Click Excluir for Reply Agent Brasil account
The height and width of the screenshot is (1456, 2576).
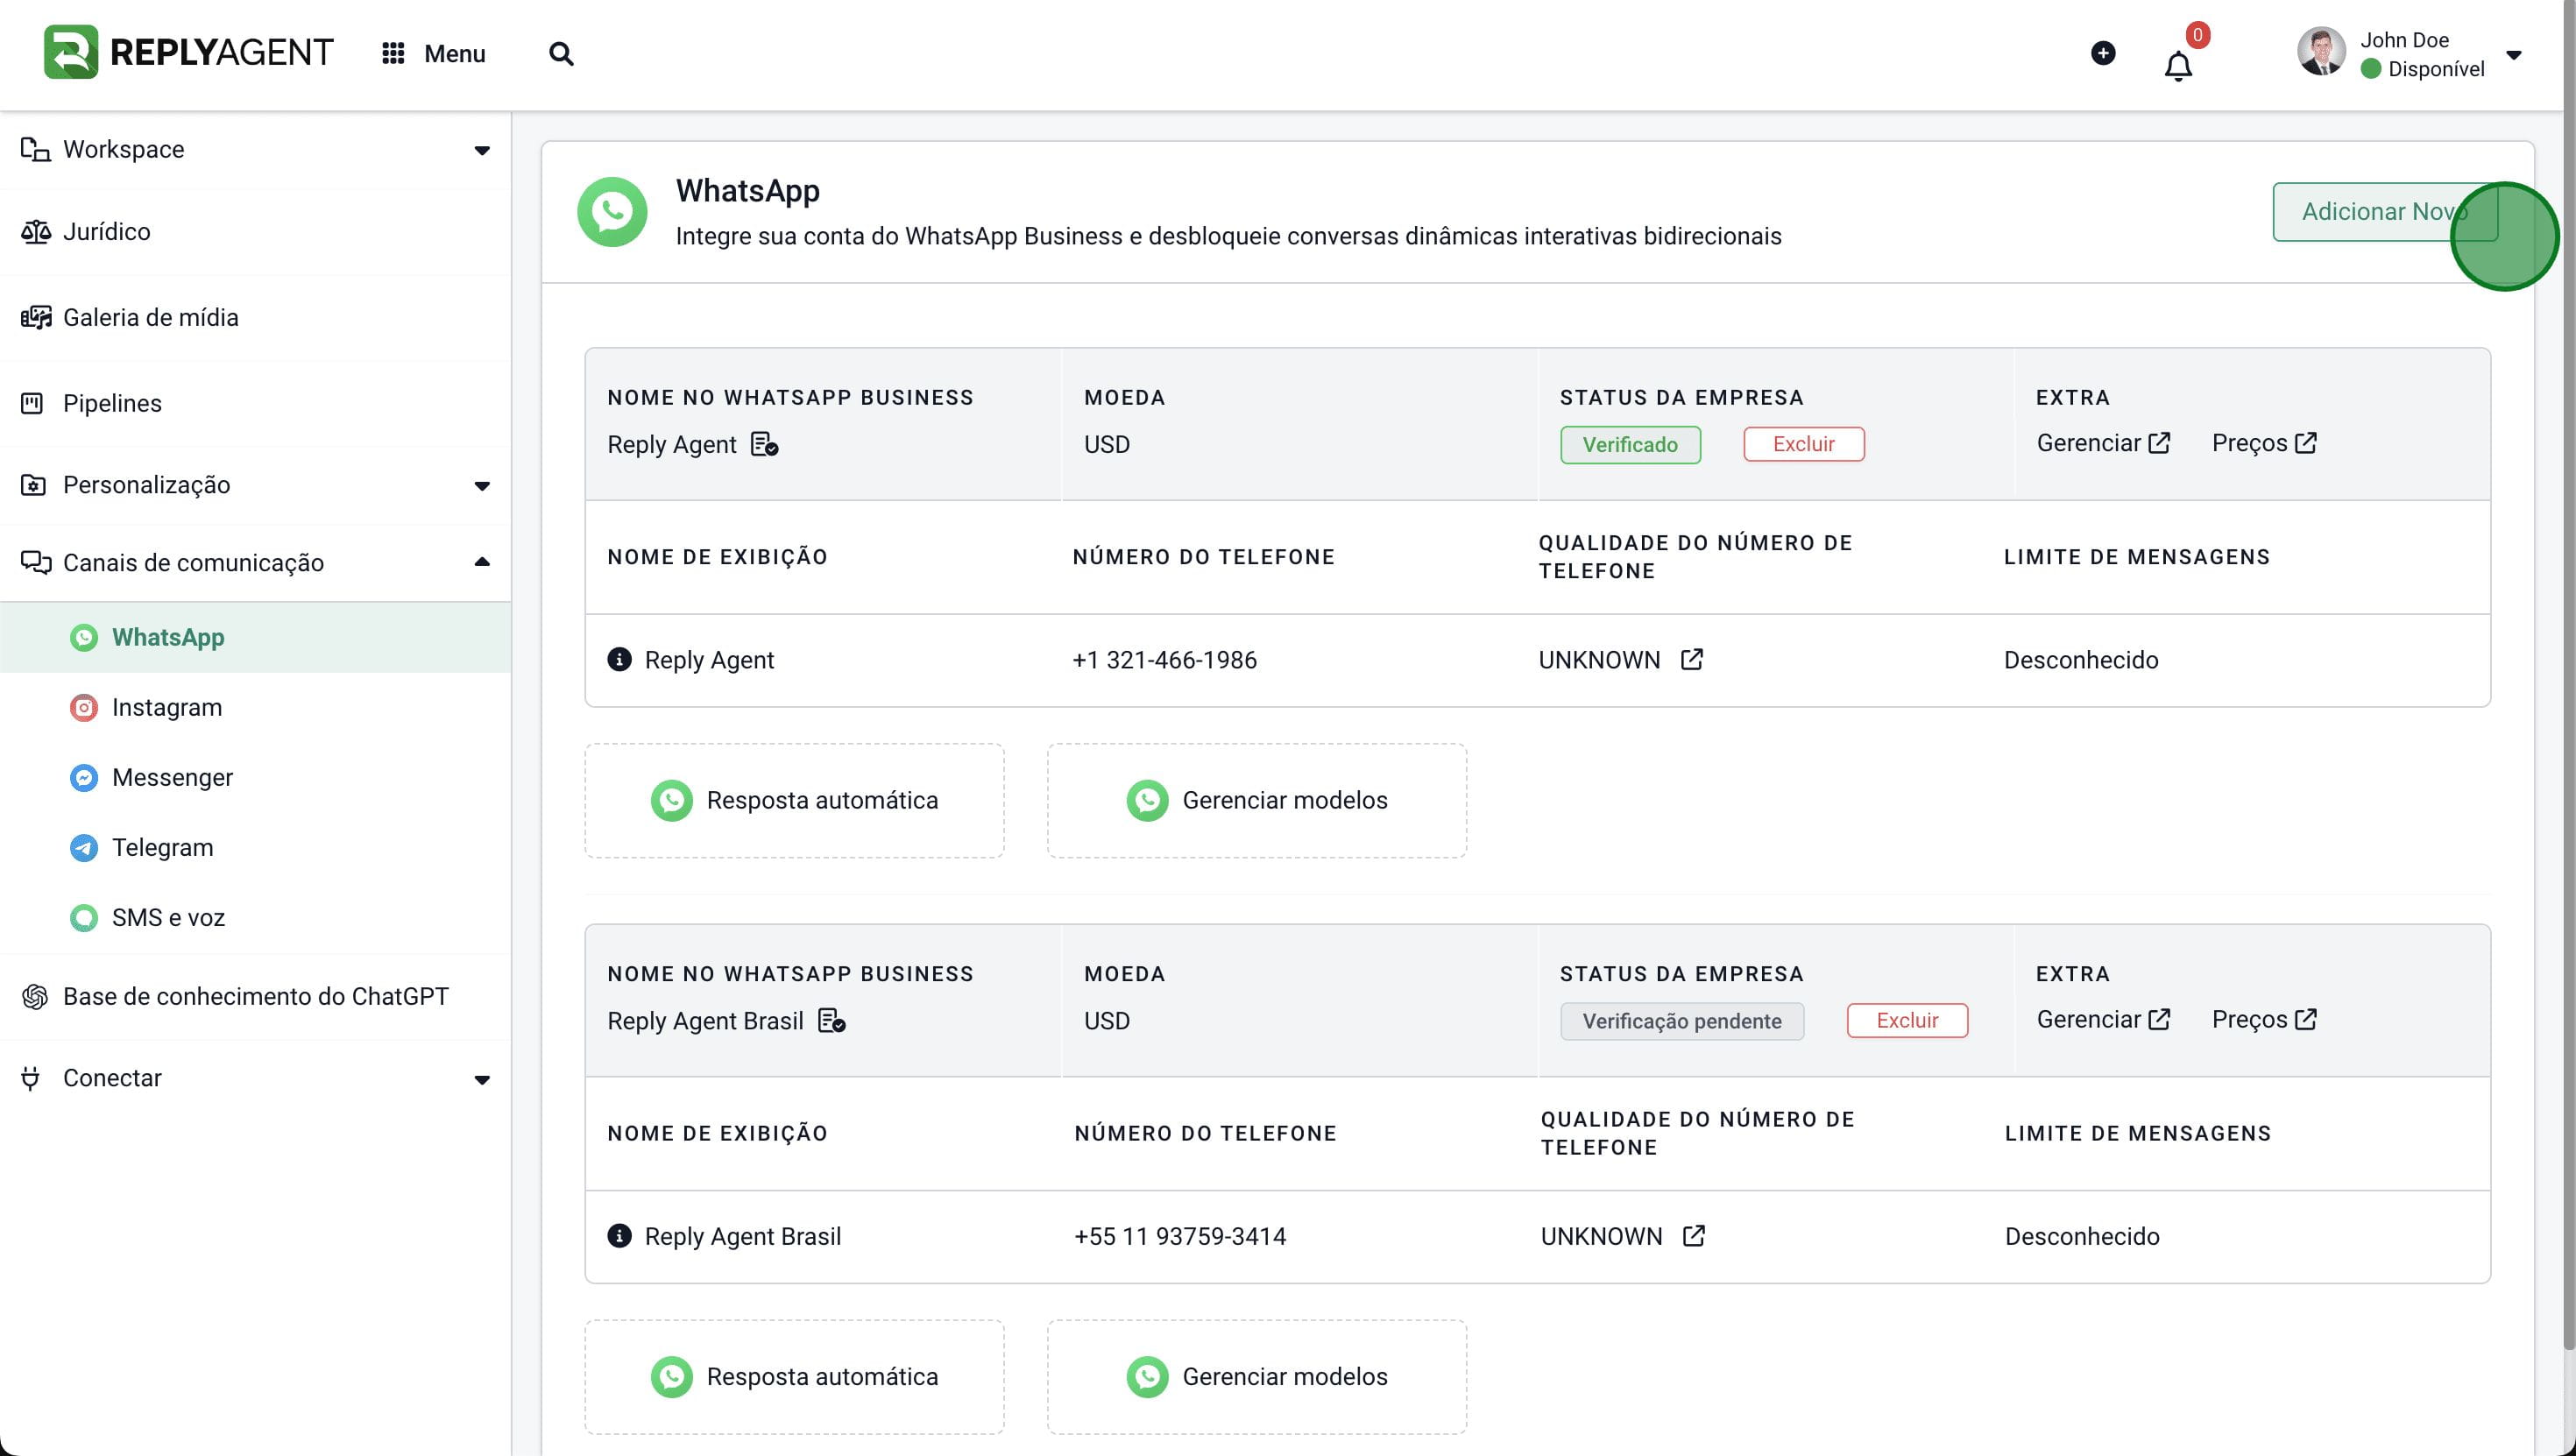pos(1907,1021)
